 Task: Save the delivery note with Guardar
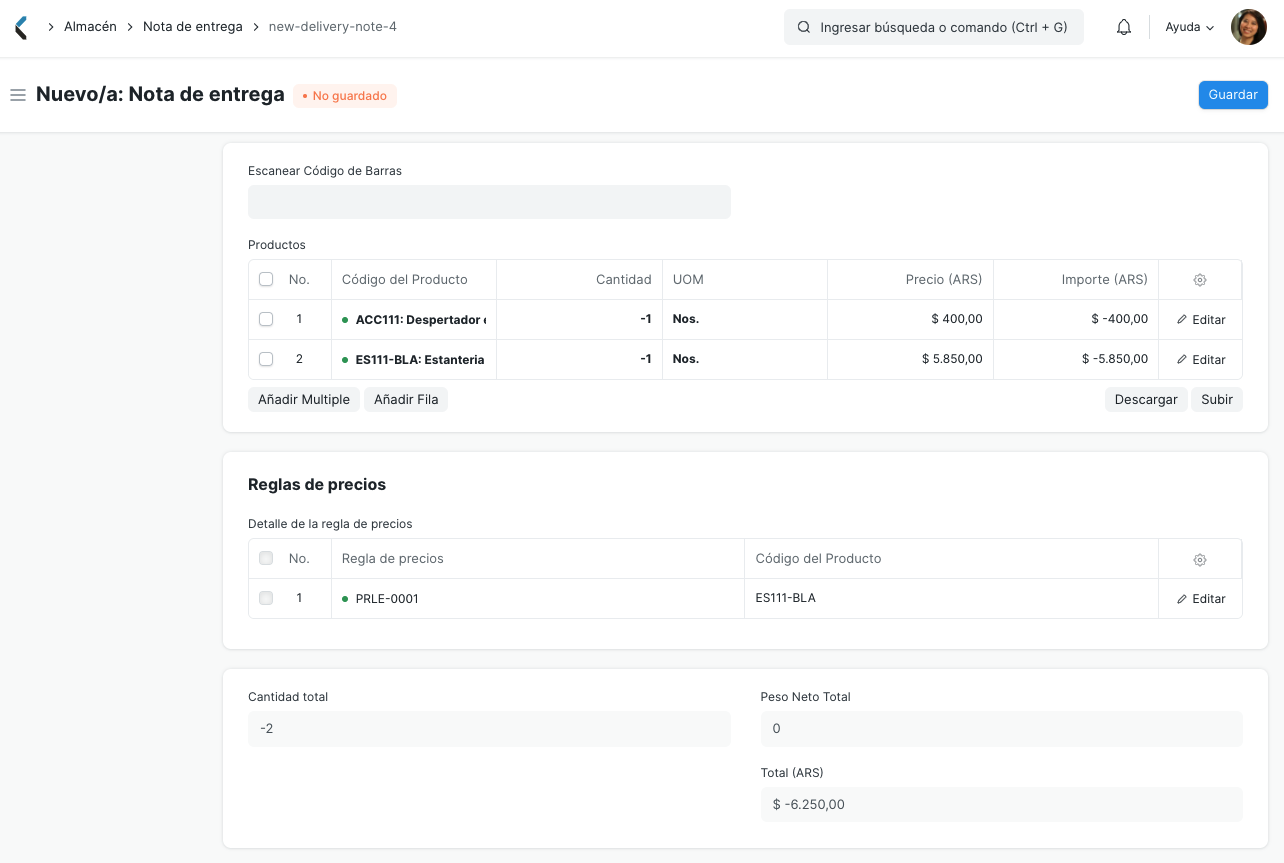tap(1233, 95)
